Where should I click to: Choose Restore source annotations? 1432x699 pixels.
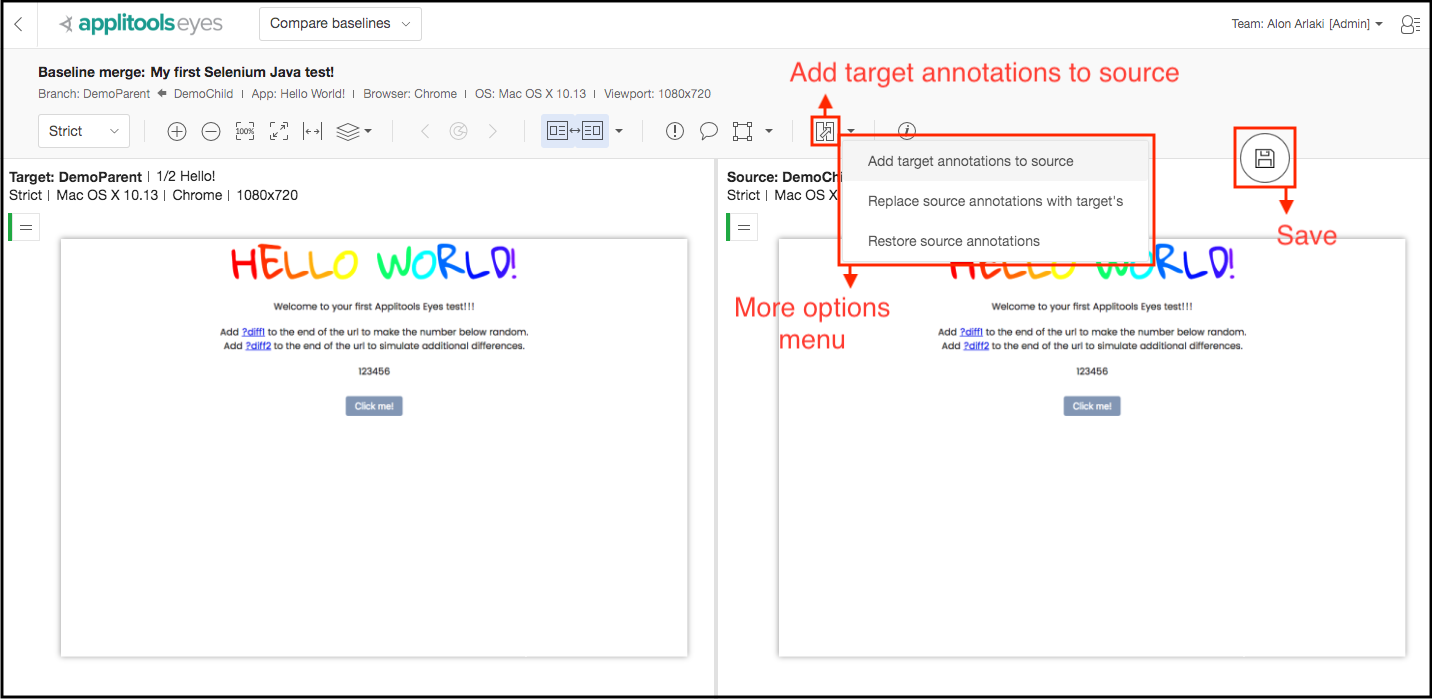953,241
